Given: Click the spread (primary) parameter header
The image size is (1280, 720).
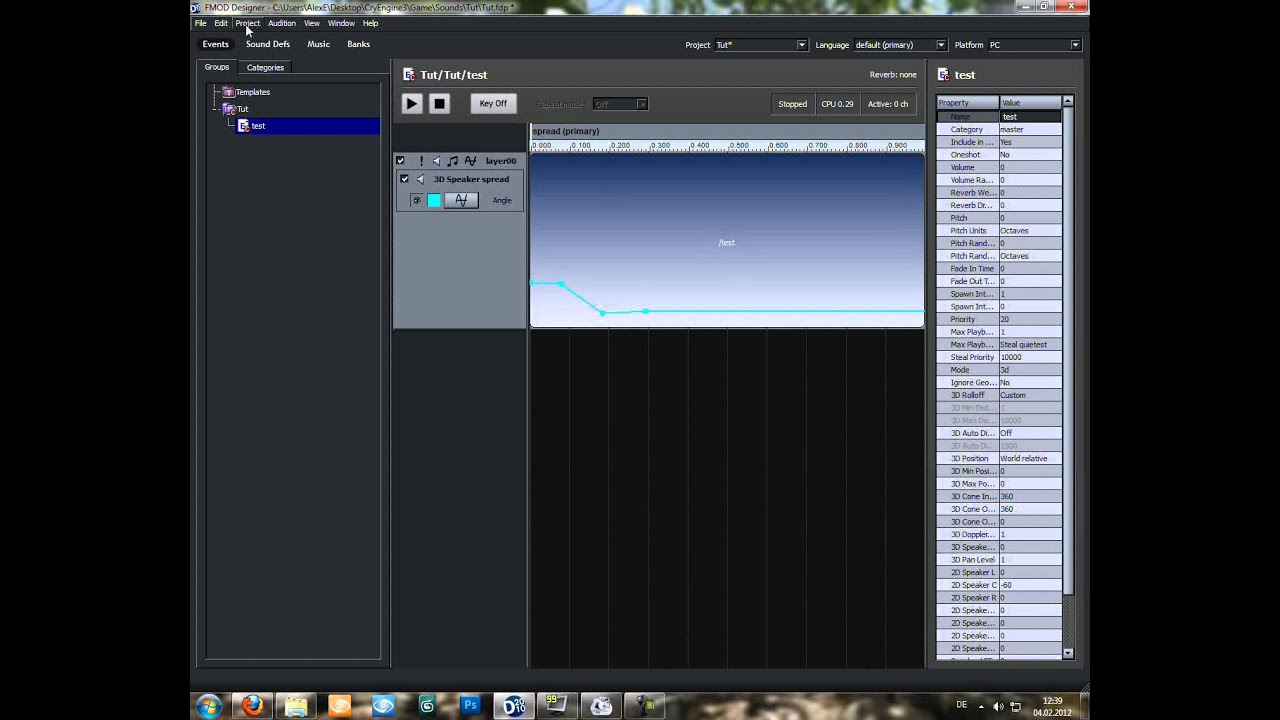Looking at the screenshot, I should click(727, 131).
